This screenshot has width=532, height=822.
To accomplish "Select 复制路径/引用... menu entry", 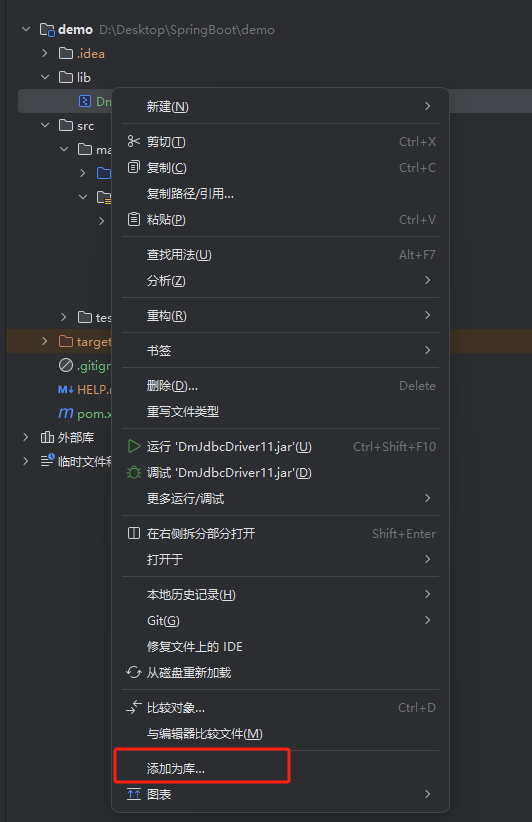I will pyautogui.click(x=280, y=193).
